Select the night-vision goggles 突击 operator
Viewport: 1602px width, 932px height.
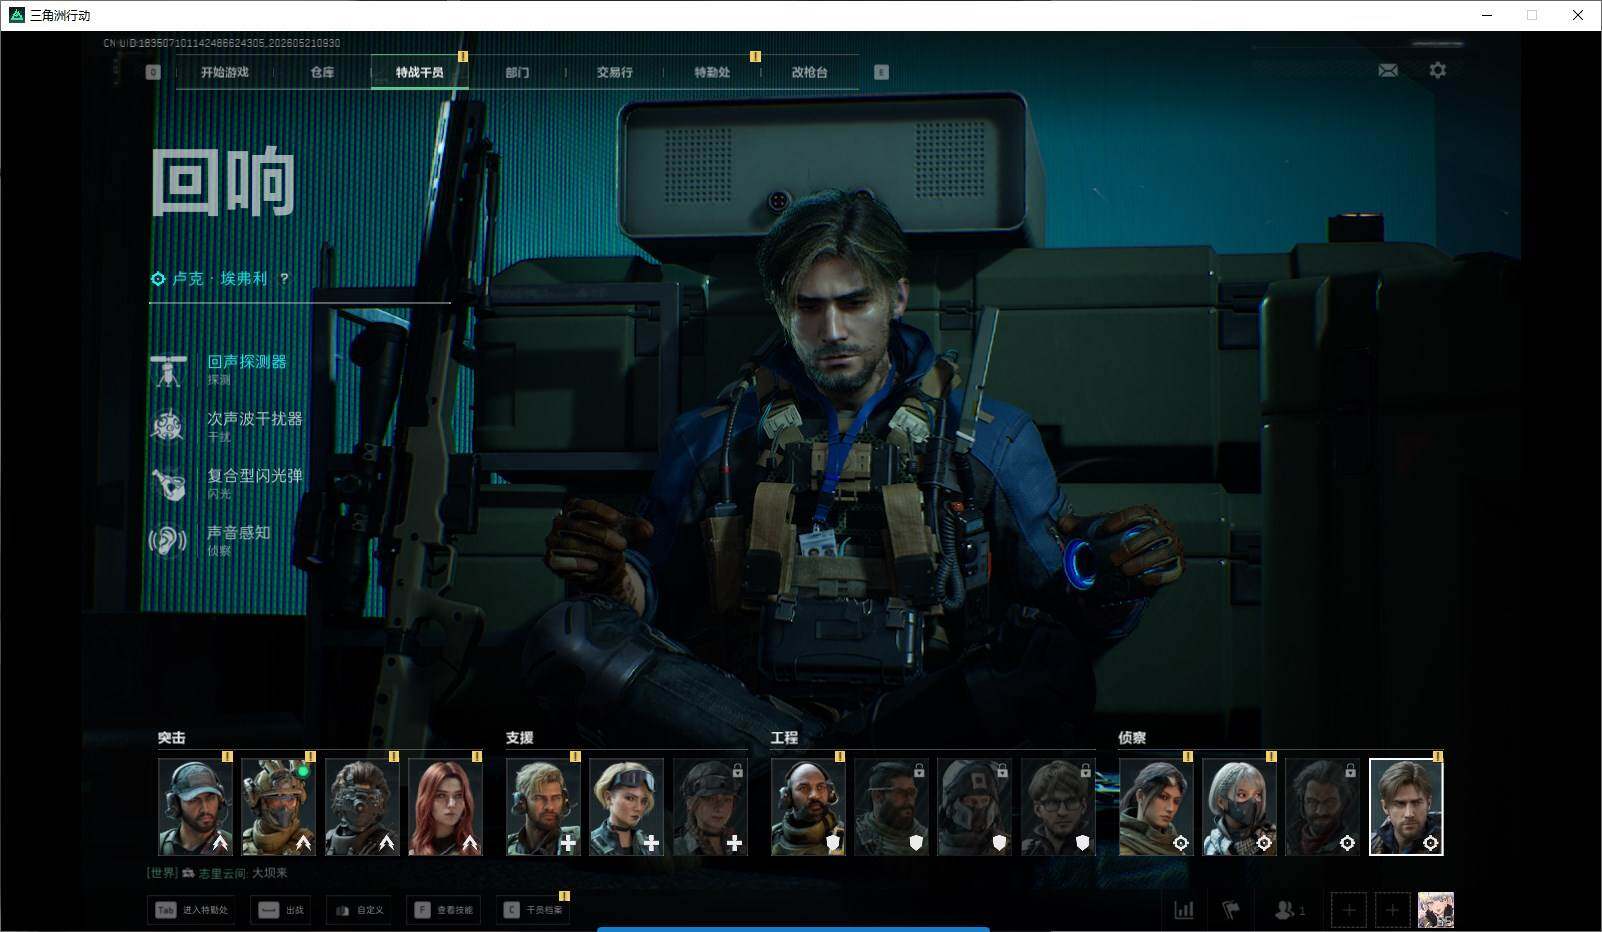coord(362,806)
